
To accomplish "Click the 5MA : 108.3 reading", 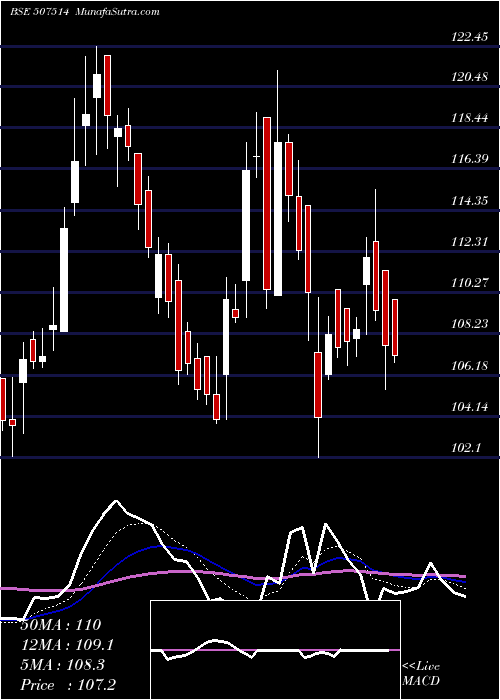I will pyautogui.click(x=62, y=665).
